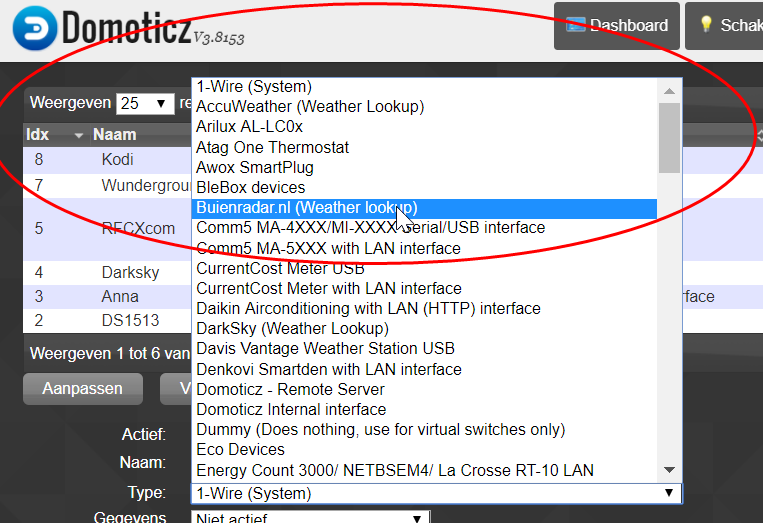The height and width of the screenshot is (523, 763).
Task: Select CurrentCost Meter with LAN interface
Action: (x=424, y=289)
